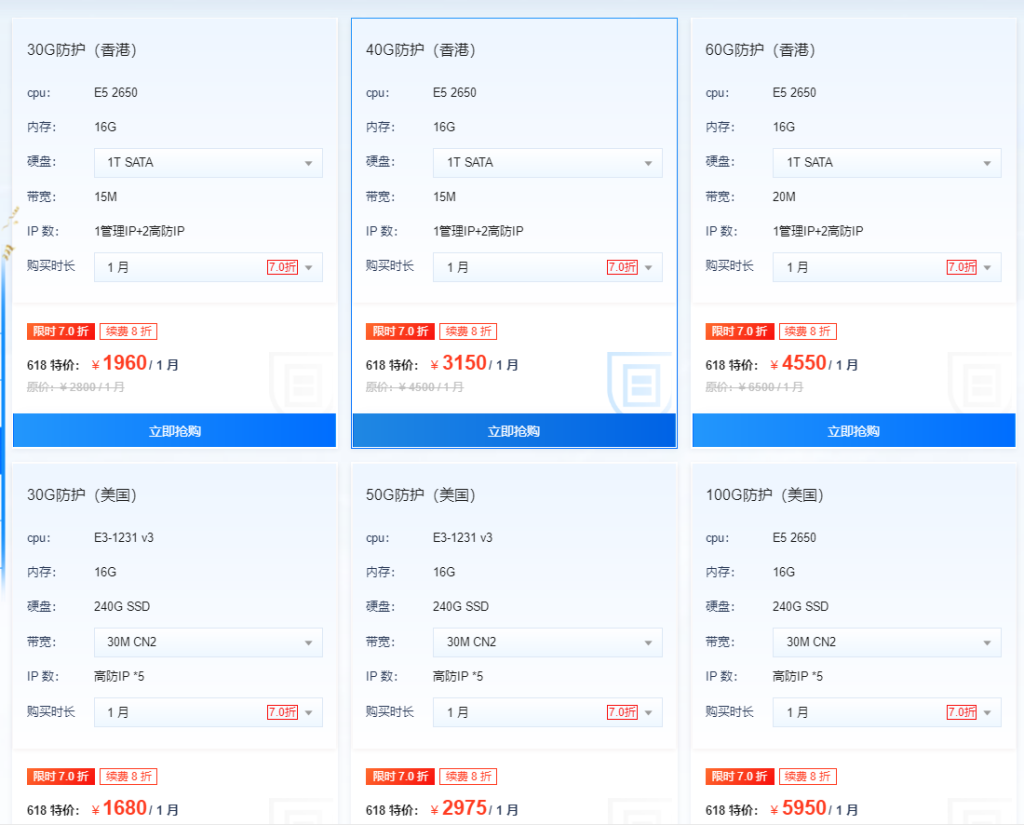1024x825 pixels.
Task: Expand the 购买时长 dropdown on 40G防护（香港）card
Action: click(547, 267)
